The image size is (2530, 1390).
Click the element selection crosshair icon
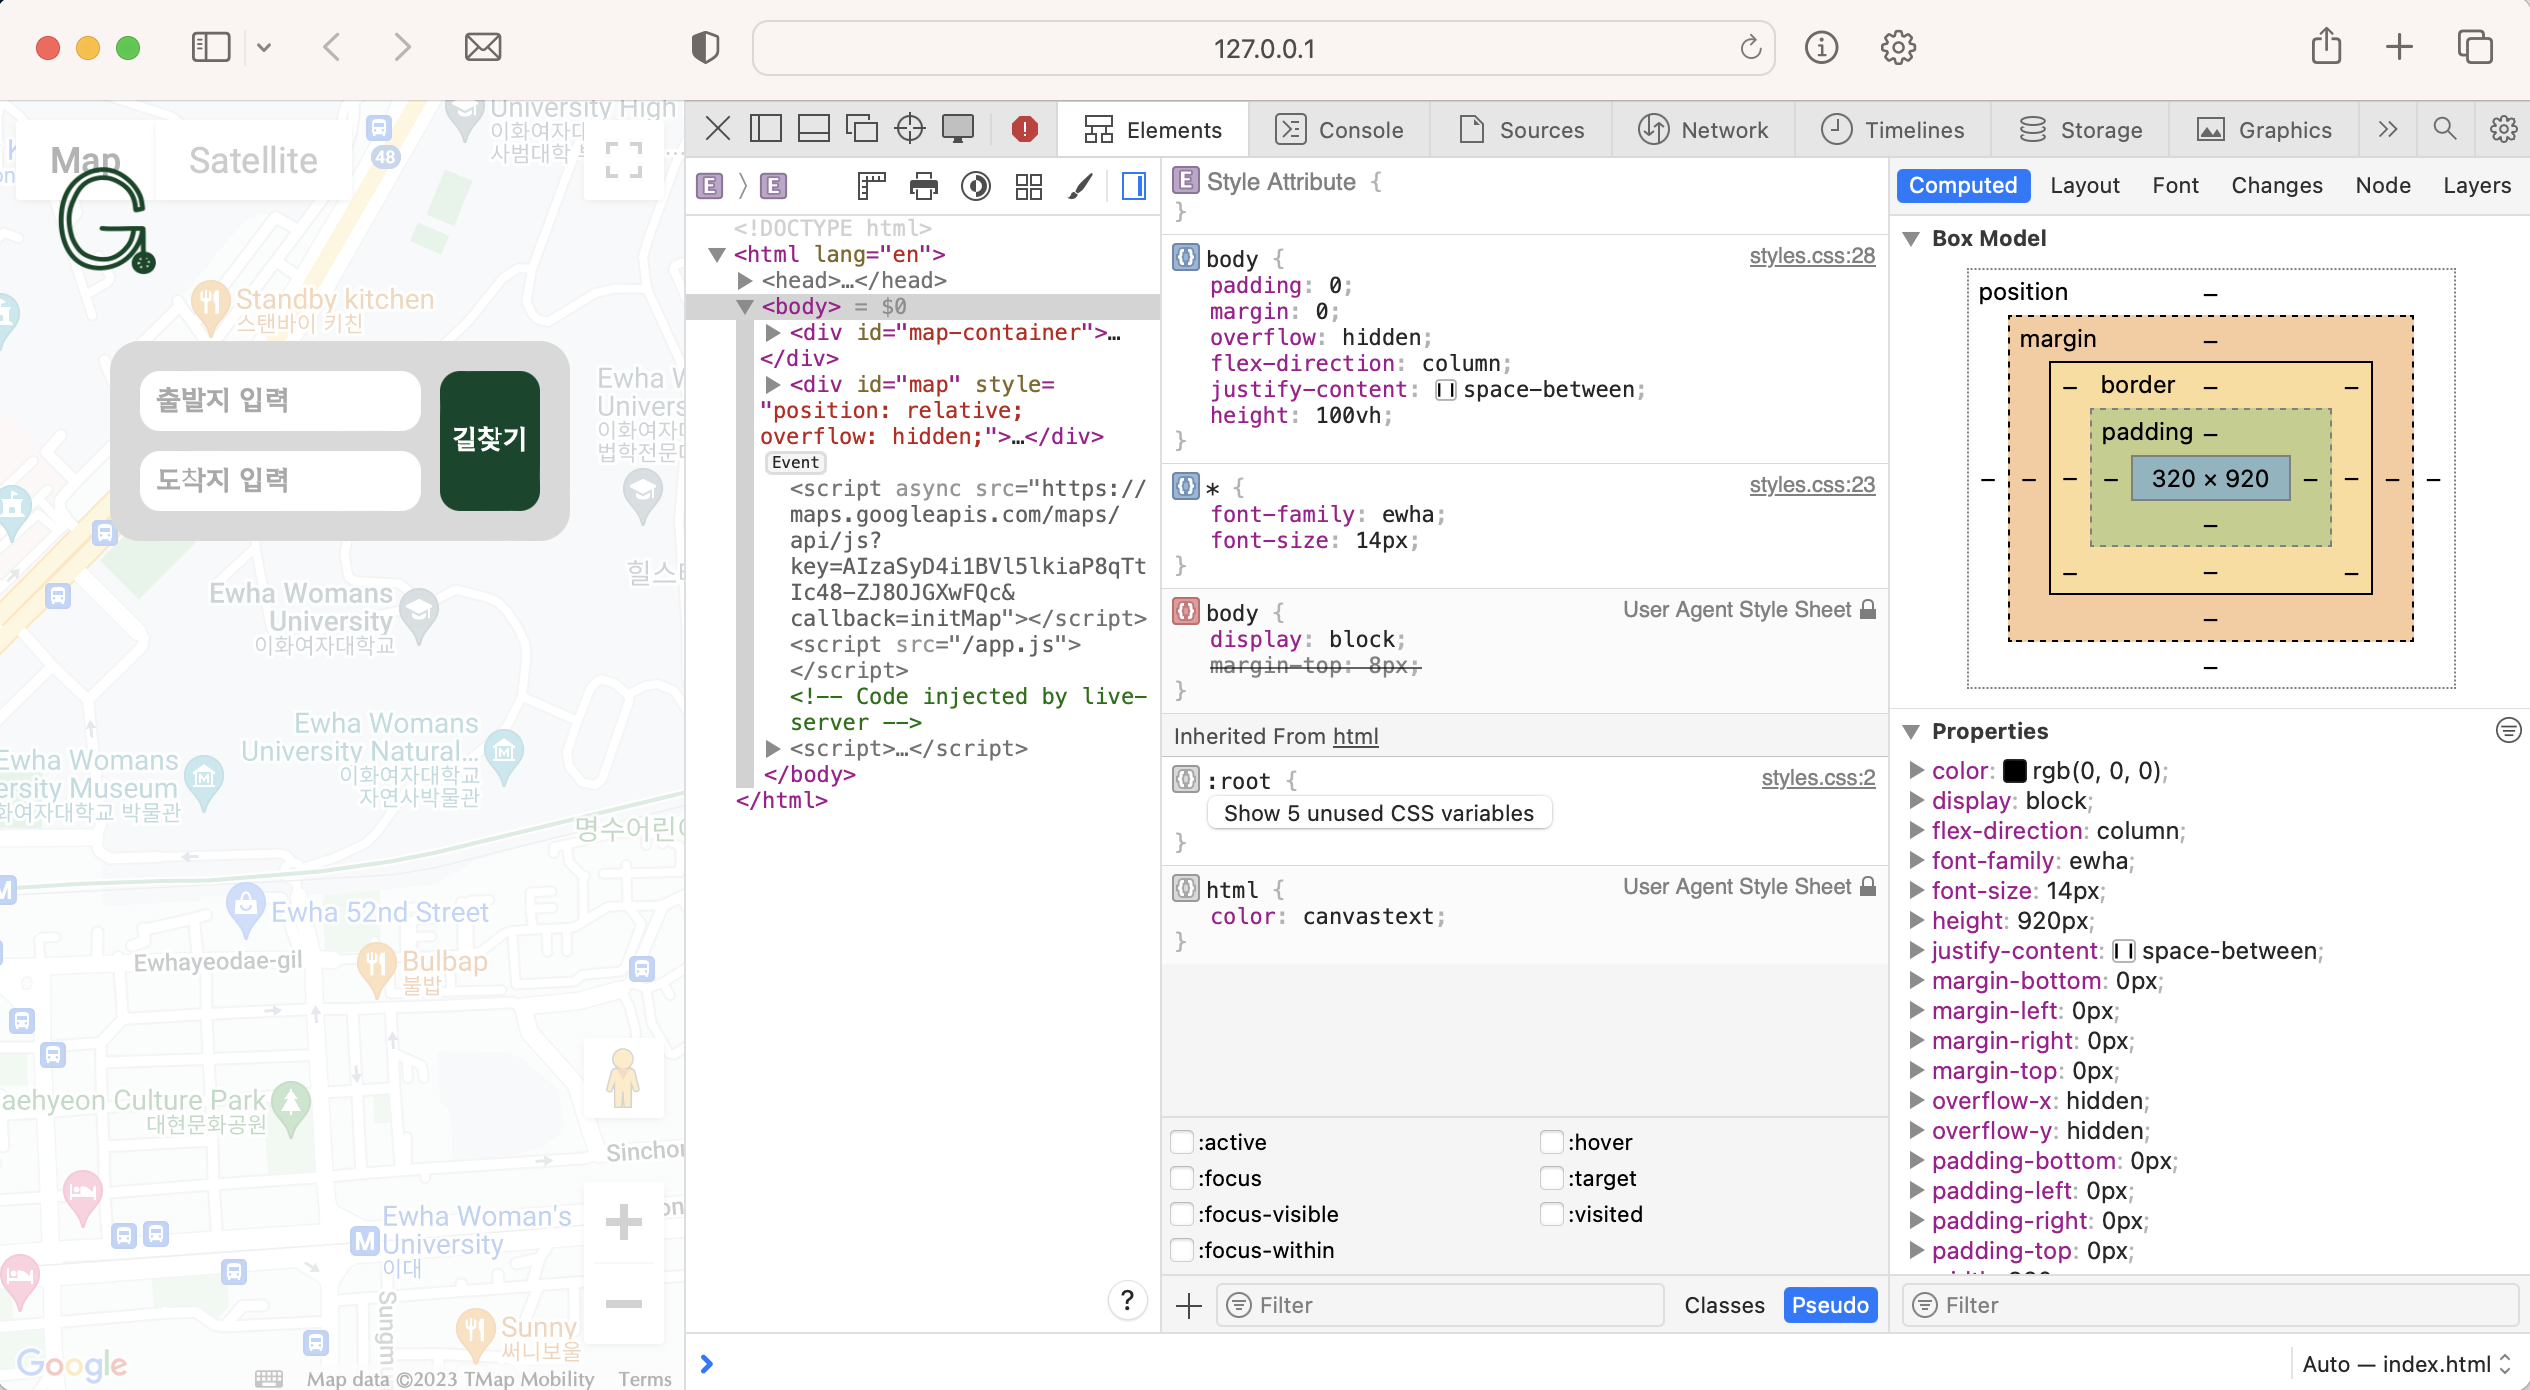click(909, 129)
